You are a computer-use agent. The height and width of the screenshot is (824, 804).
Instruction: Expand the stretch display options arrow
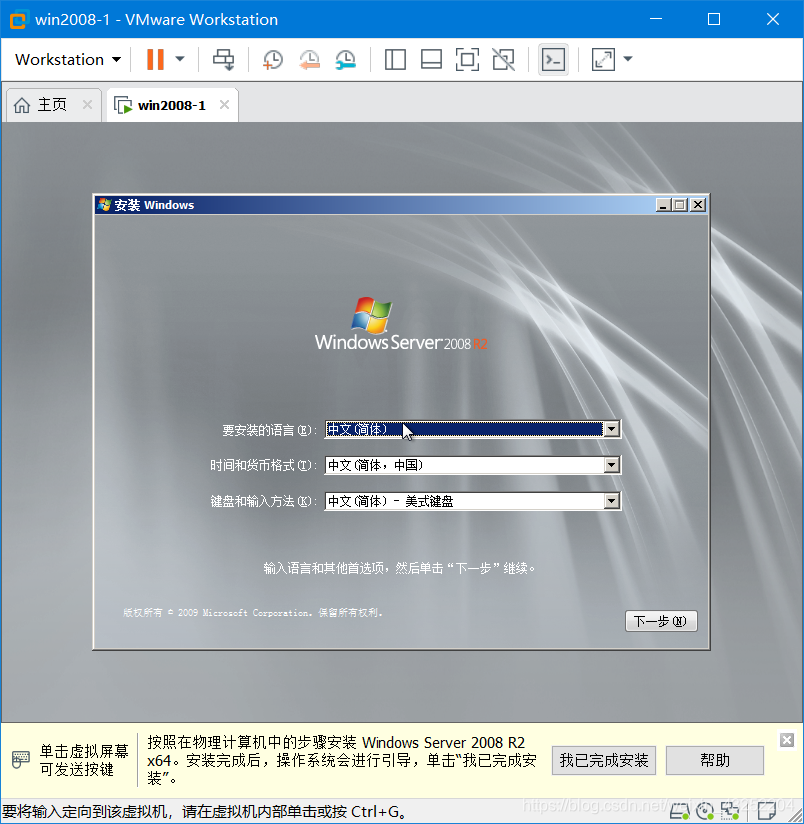627,59
